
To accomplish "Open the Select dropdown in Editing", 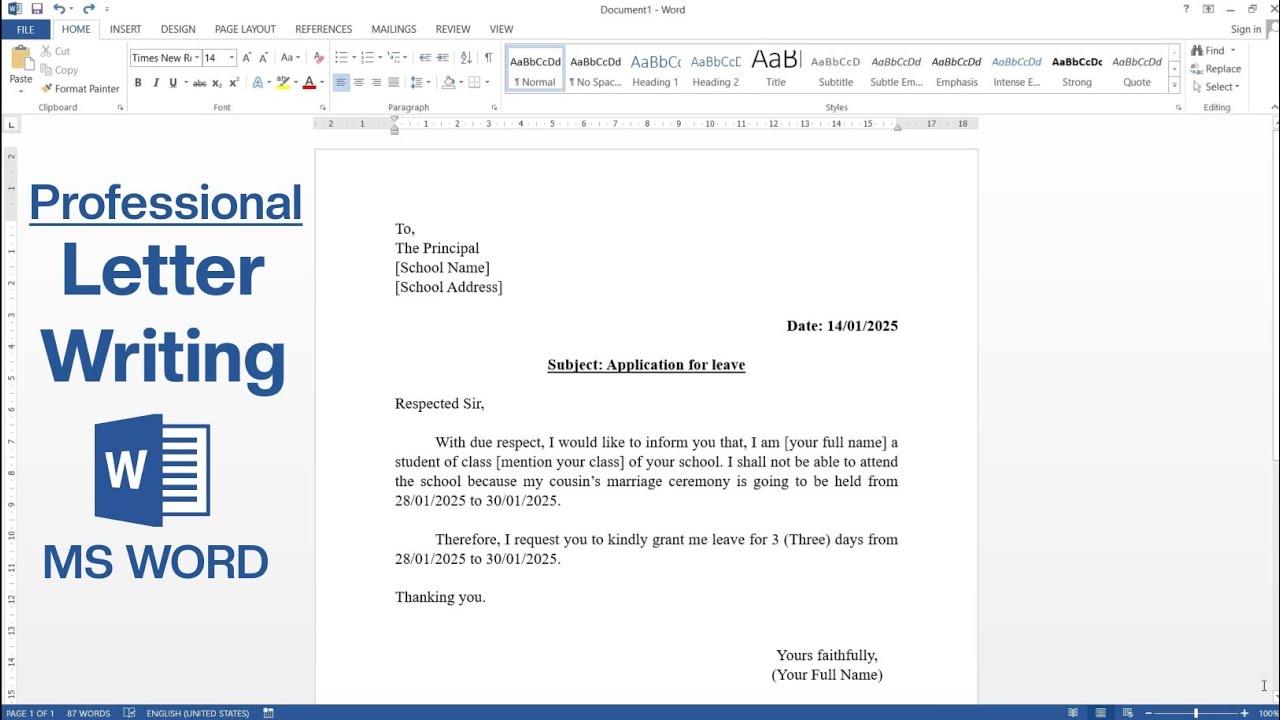I will click(1216, 87).
